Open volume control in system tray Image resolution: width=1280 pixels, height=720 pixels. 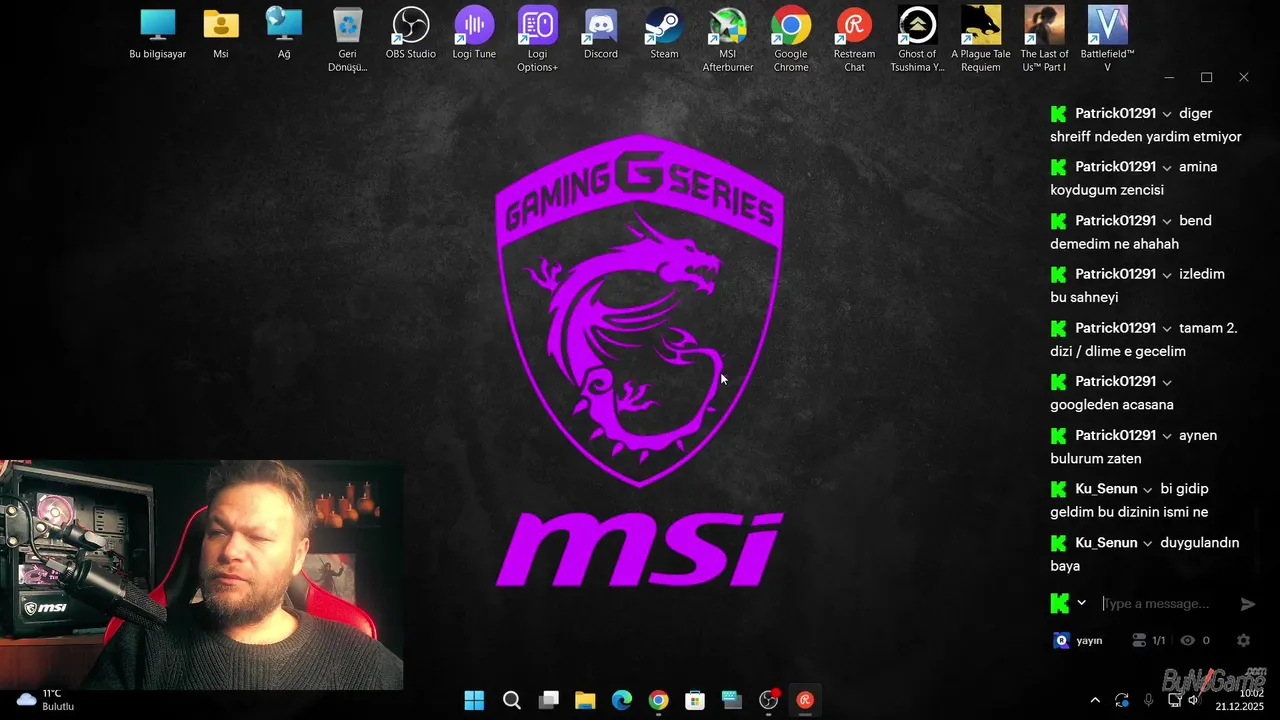pos(1193,700)
